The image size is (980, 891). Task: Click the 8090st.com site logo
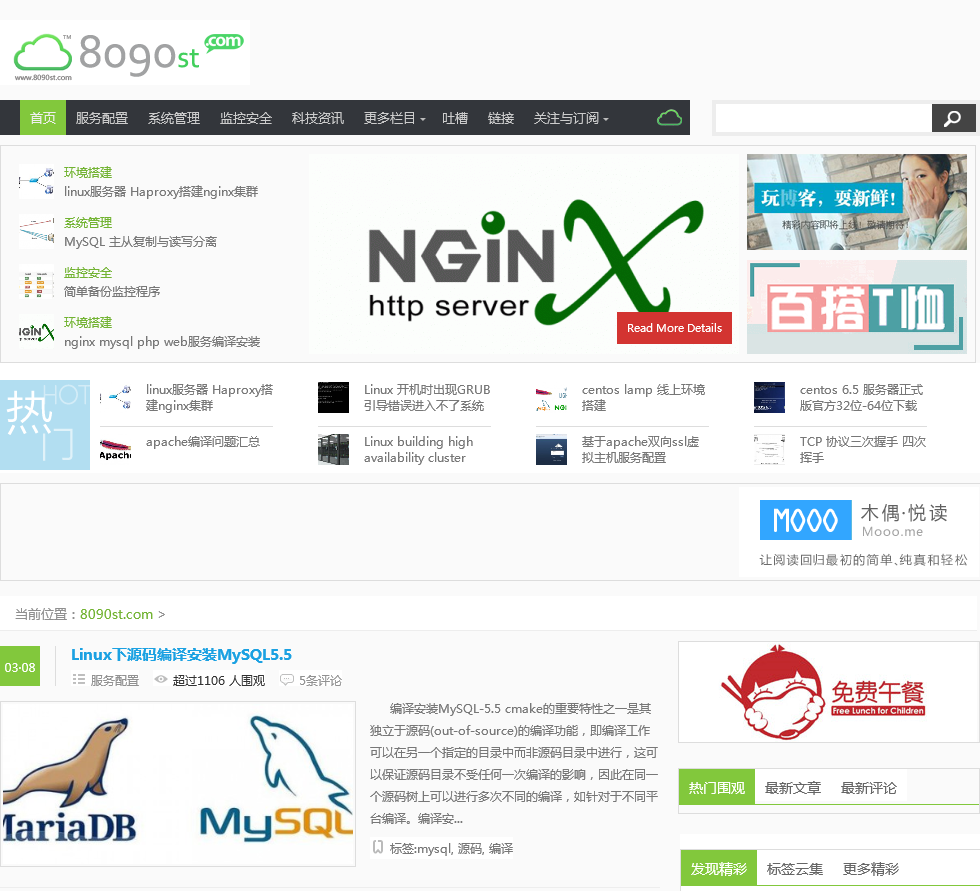[x=125, y=52]
